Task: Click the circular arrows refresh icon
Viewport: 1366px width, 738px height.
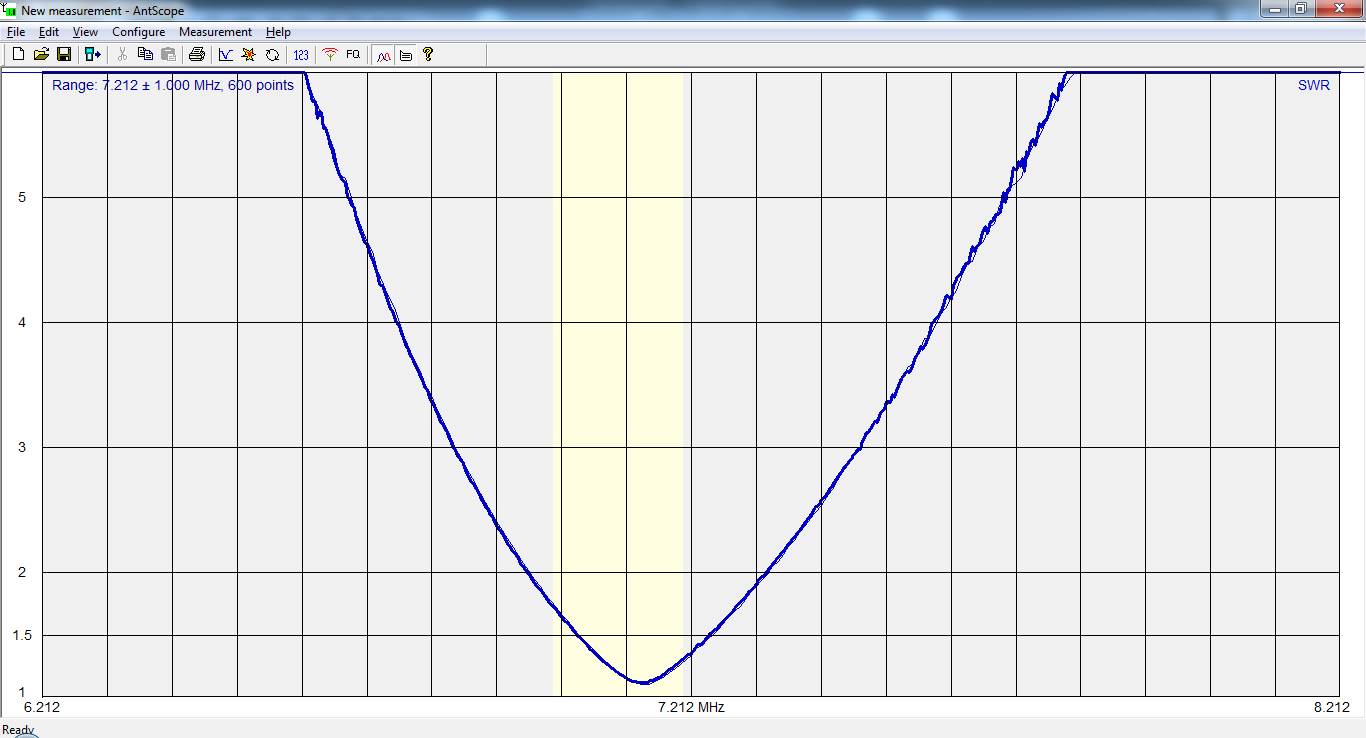Action: [272, 55]
